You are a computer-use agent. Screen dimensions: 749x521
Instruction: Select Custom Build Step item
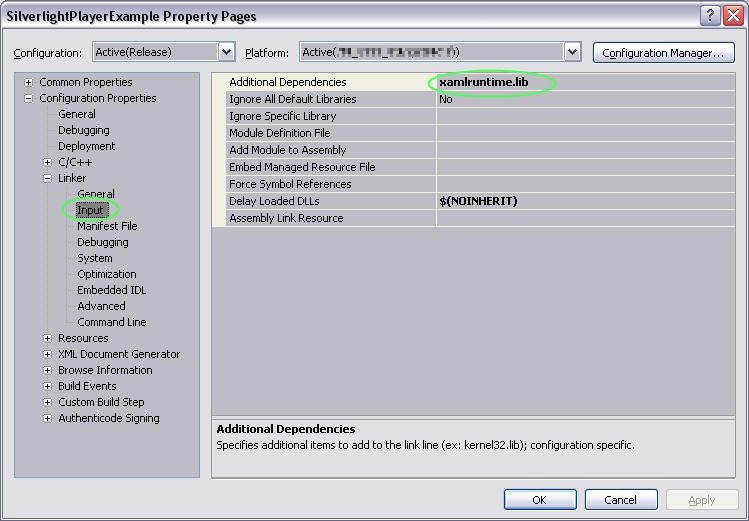coord(101,402)
